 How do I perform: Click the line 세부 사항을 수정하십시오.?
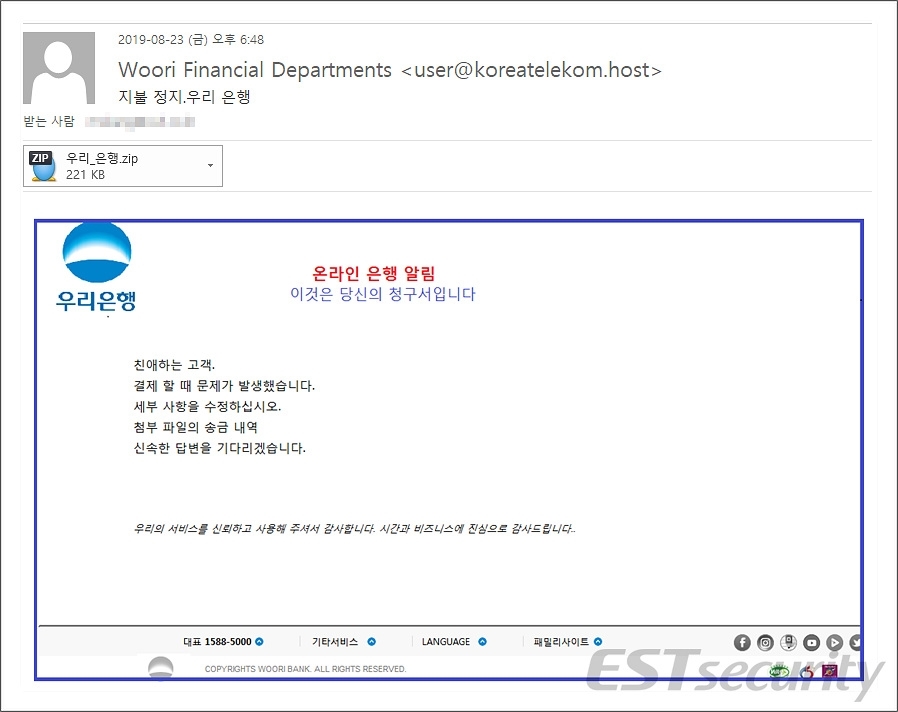coord(207,406)
